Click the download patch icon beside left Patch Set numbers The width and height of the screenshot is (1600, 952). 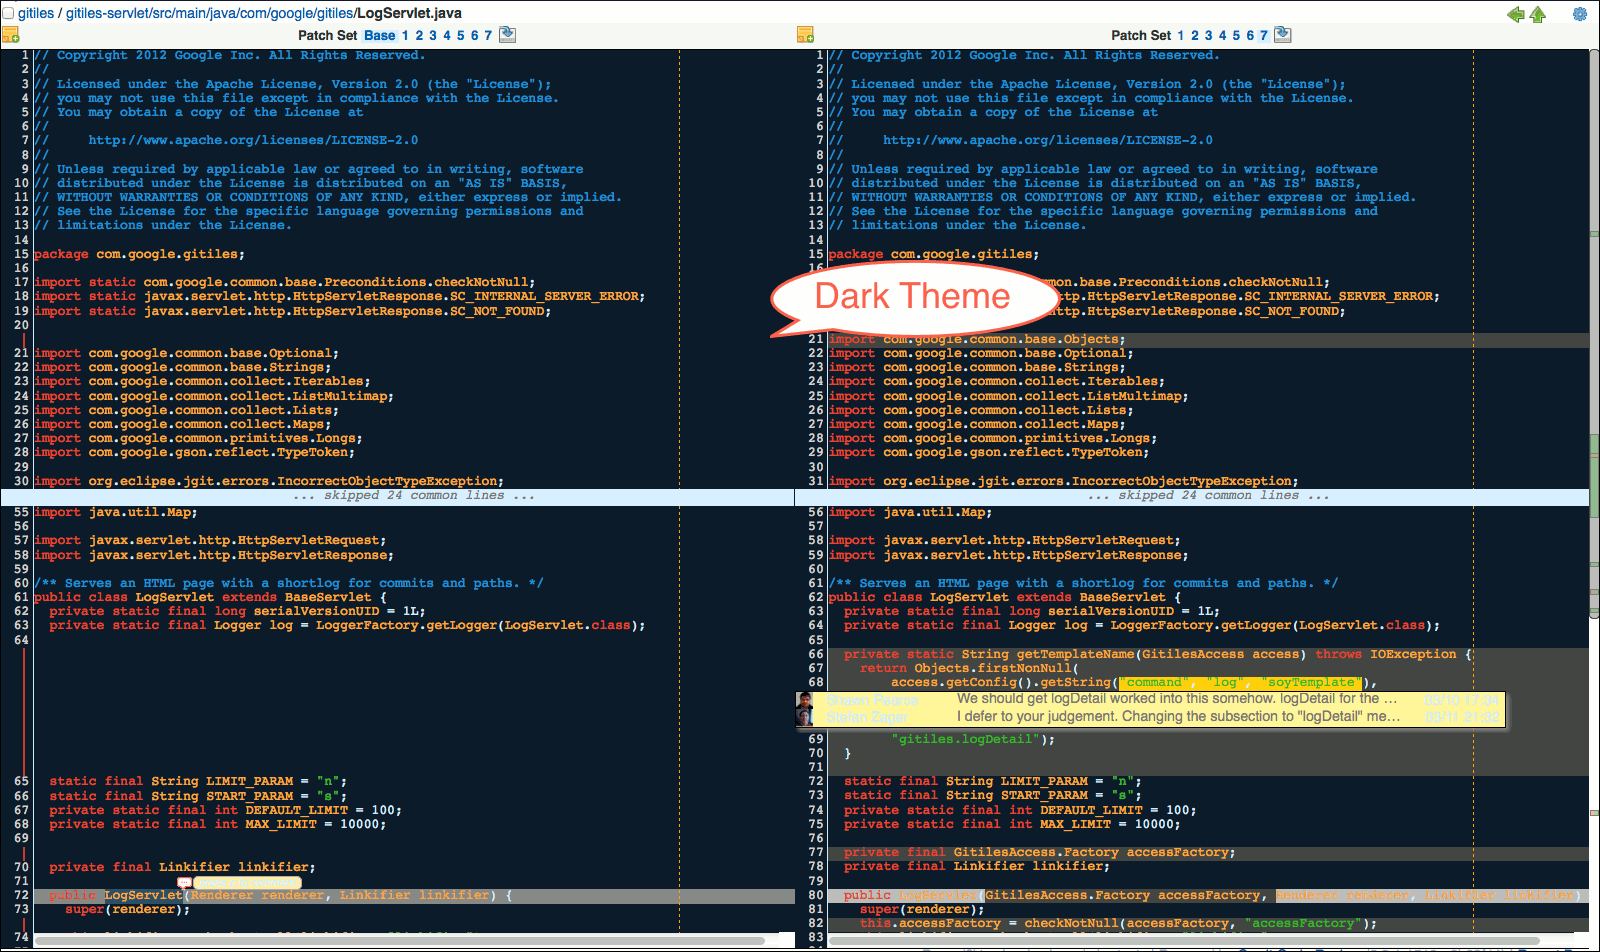click(x=507, y=33)
